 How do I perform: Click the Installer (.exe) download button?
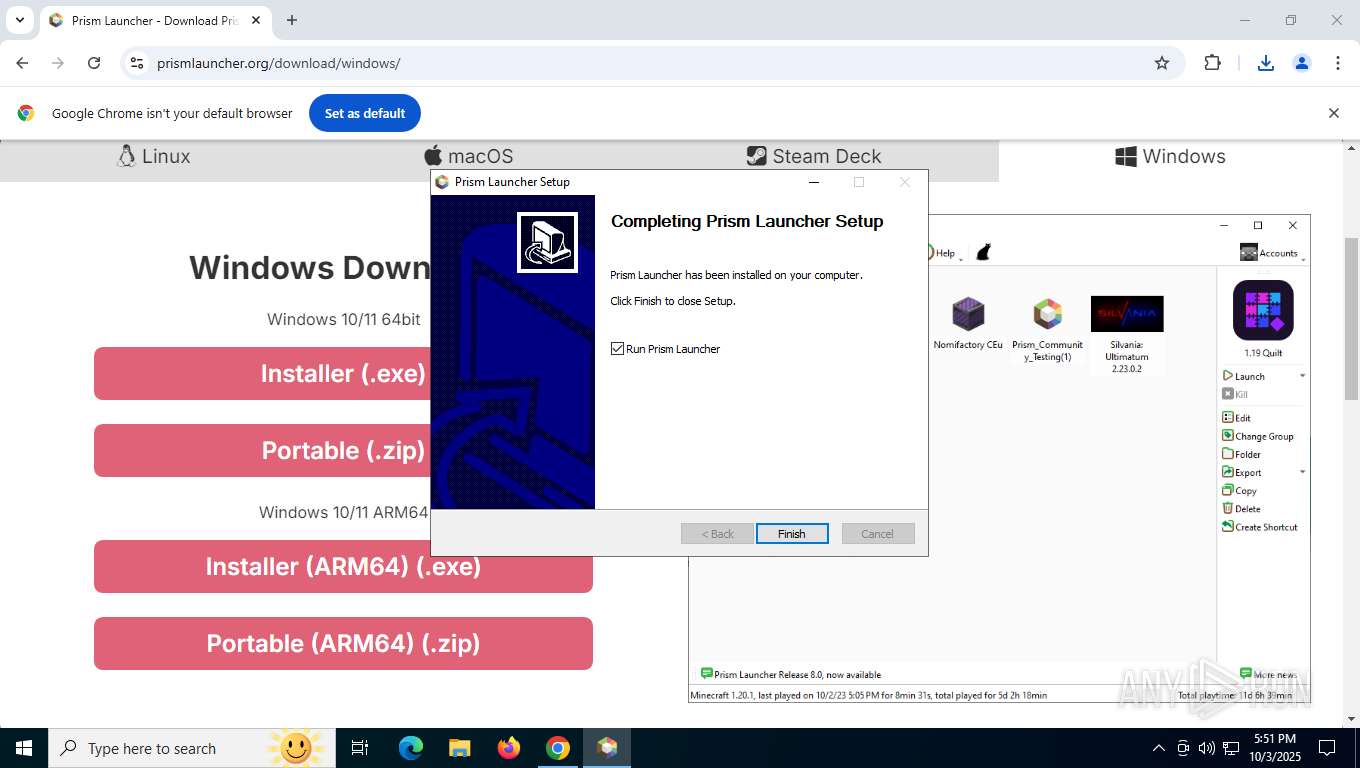pyautogui.click(x=343, y=374)
